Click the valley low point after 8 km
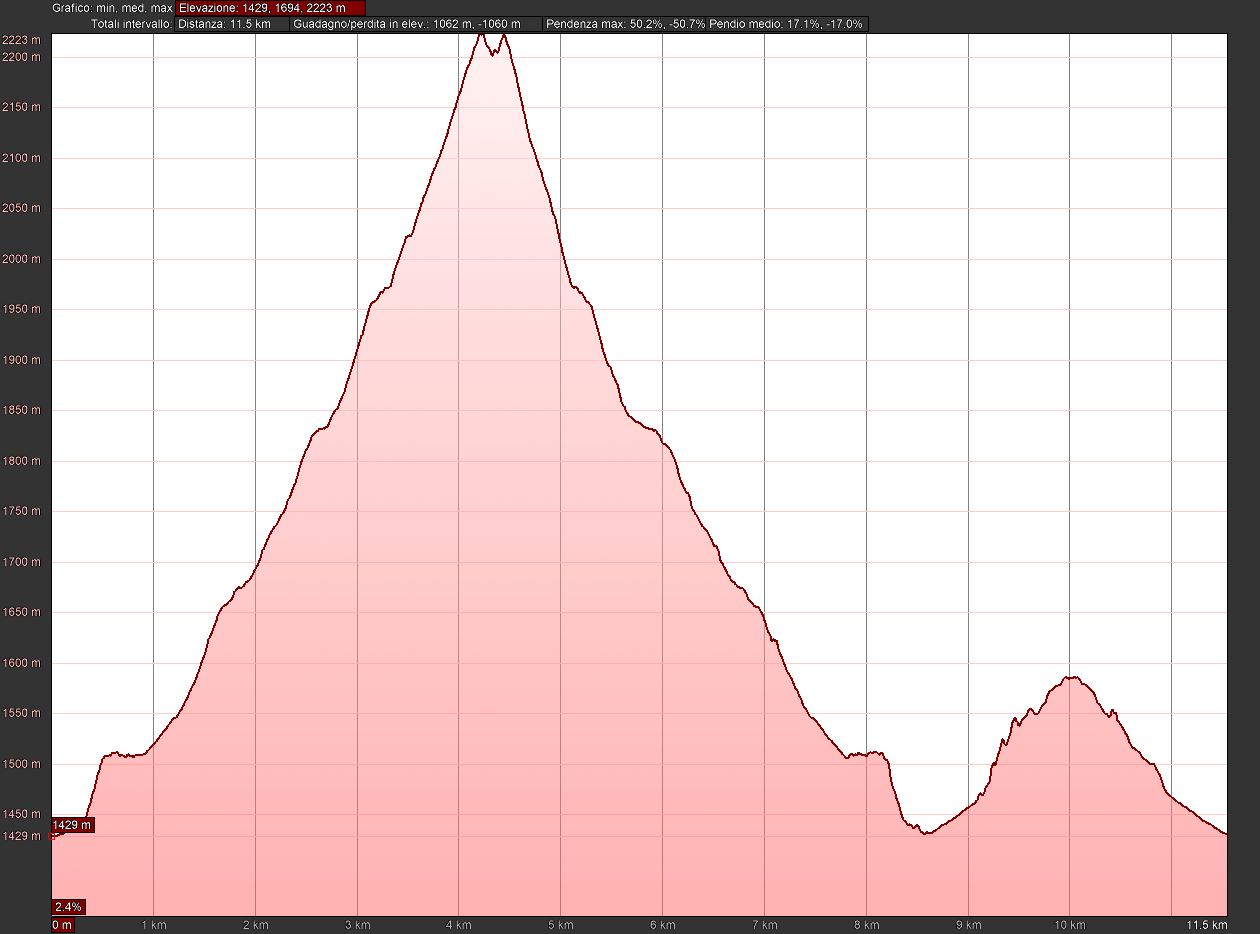 point(926,832)
